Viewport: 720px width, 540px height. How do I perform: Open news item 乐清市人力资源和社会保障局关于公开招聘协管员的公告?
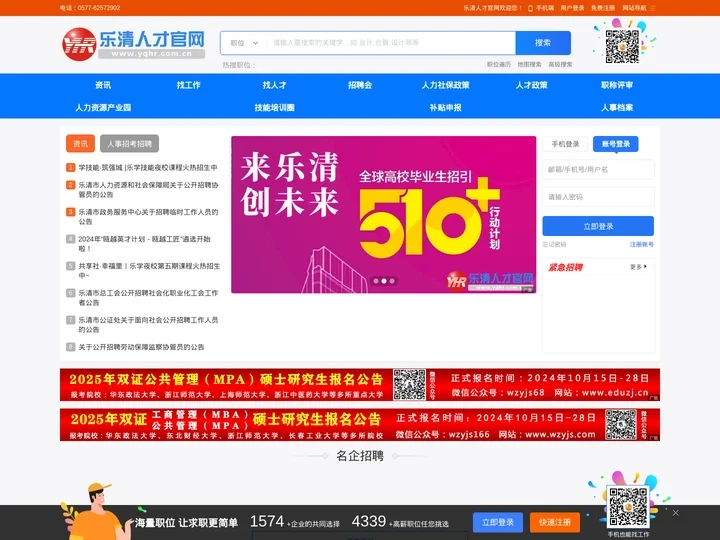[x=148, y=190]
